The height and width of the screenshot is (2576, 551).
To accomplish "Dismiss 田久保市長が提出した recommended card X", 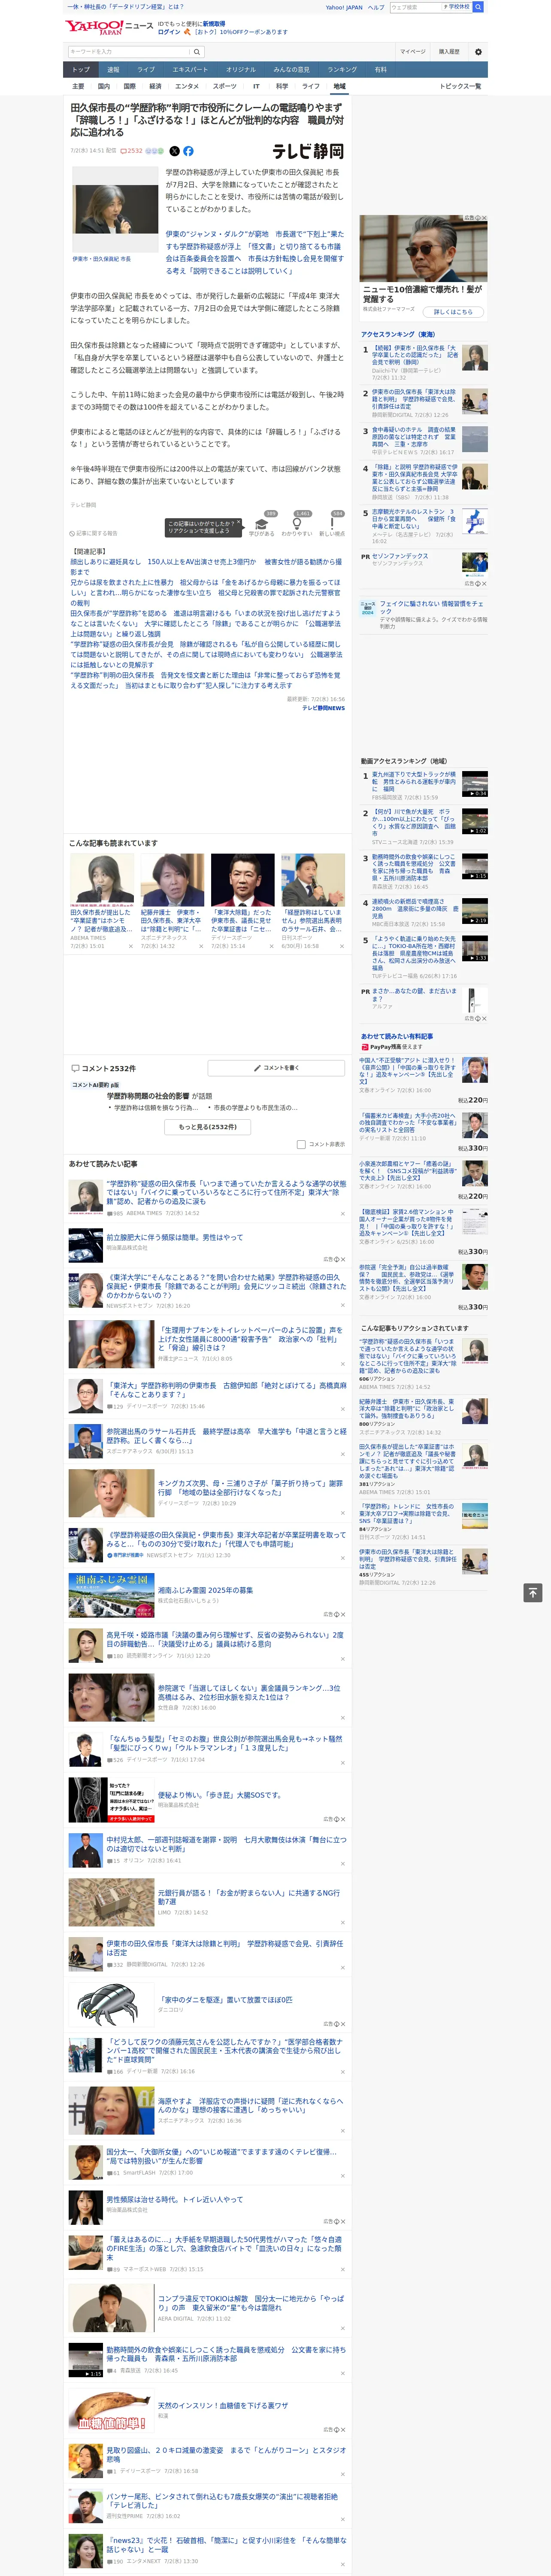I will [130, 946].
